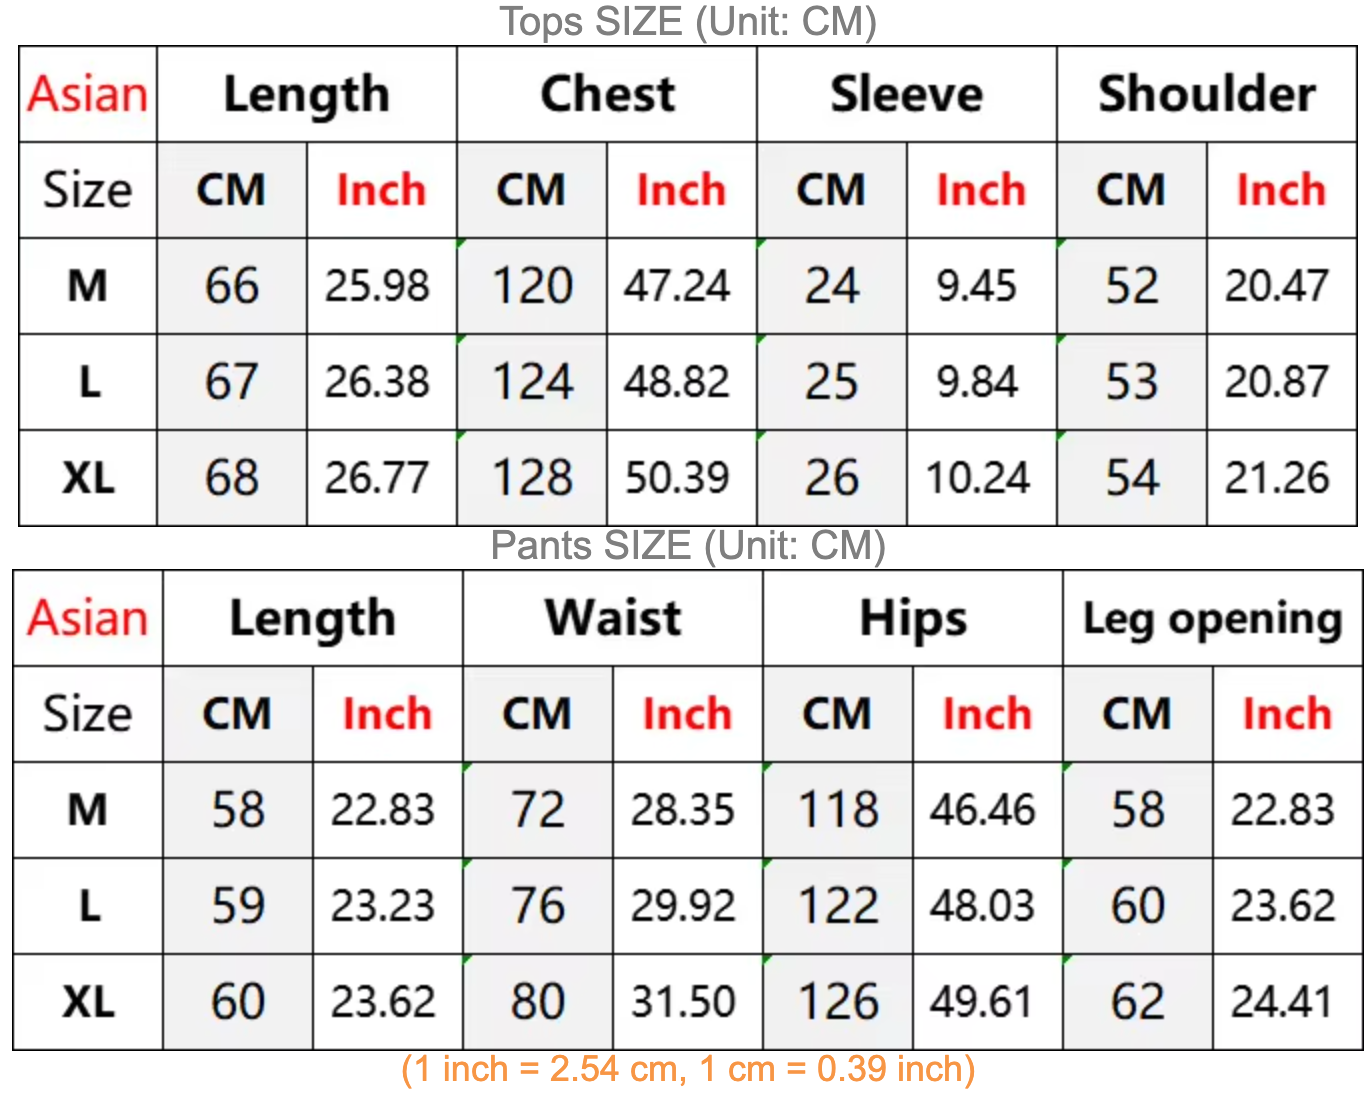
Task: Select the Length header in the Pants table
Action: click(x=313, y=618)
